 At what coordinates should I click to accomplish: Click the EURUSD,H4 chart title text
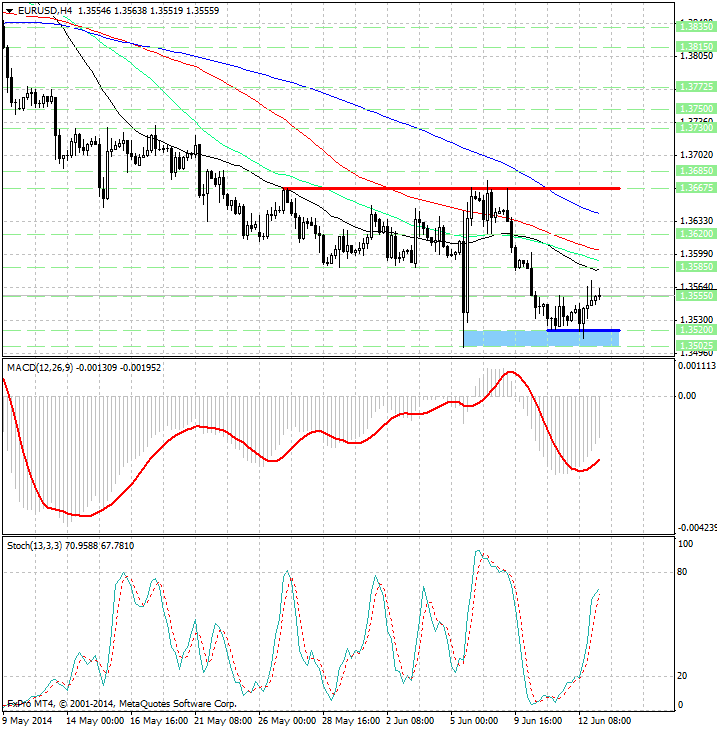[x=45, y=10]
